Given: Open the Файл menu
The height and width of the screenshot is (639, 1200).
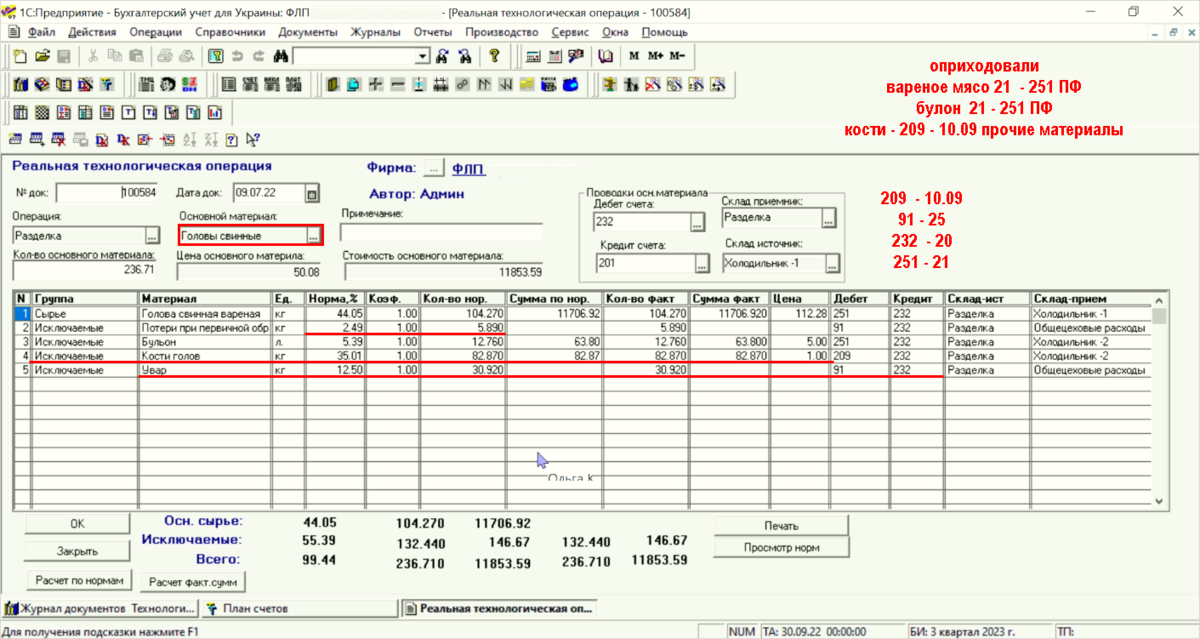Looking at the screenshot, I should 41,32.
